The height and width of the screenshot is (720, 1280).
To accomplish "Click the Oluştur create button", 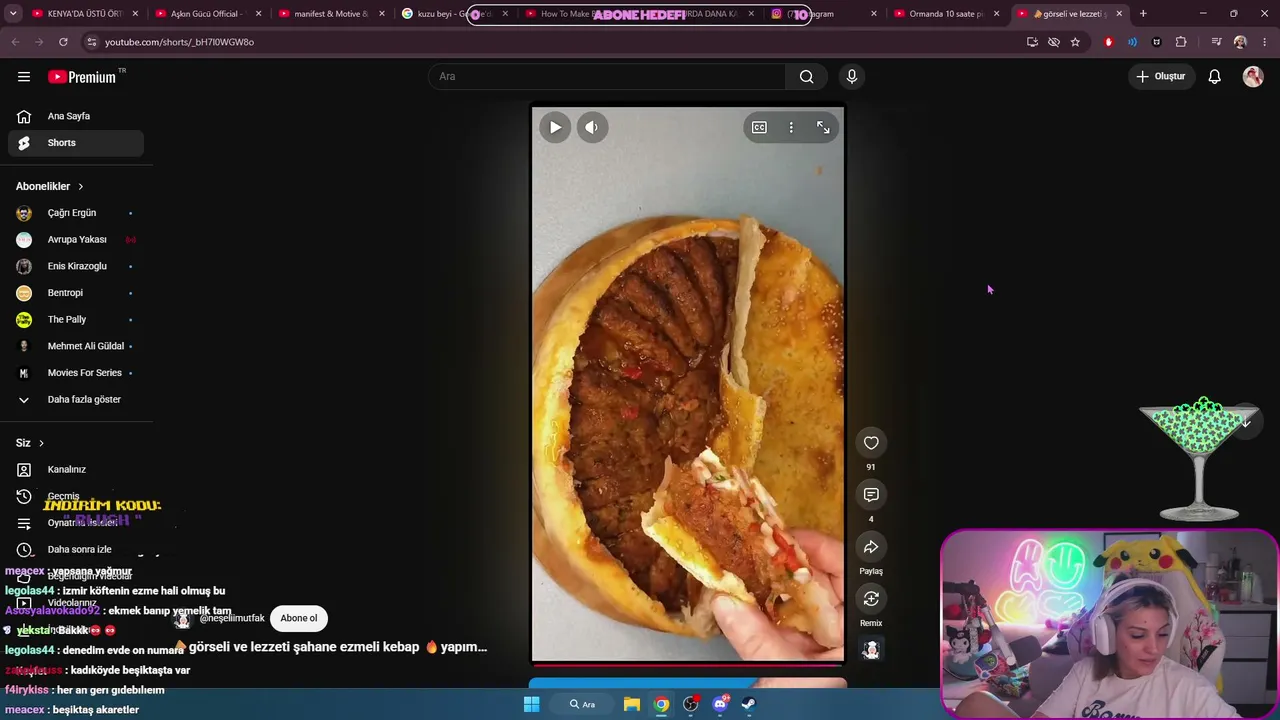I will (1160, 76).
